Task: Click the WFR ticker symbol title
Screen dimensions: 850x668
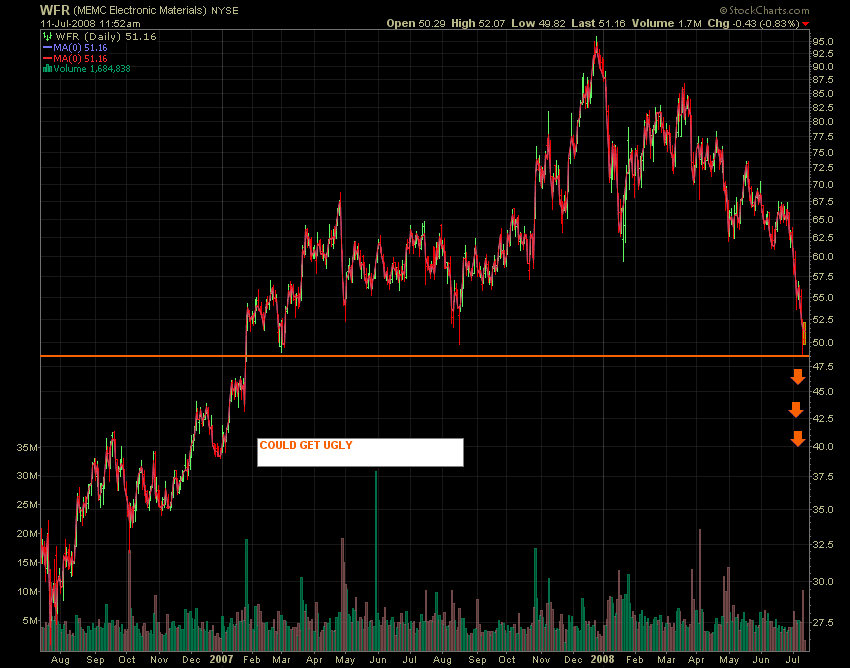Action: 55,10
